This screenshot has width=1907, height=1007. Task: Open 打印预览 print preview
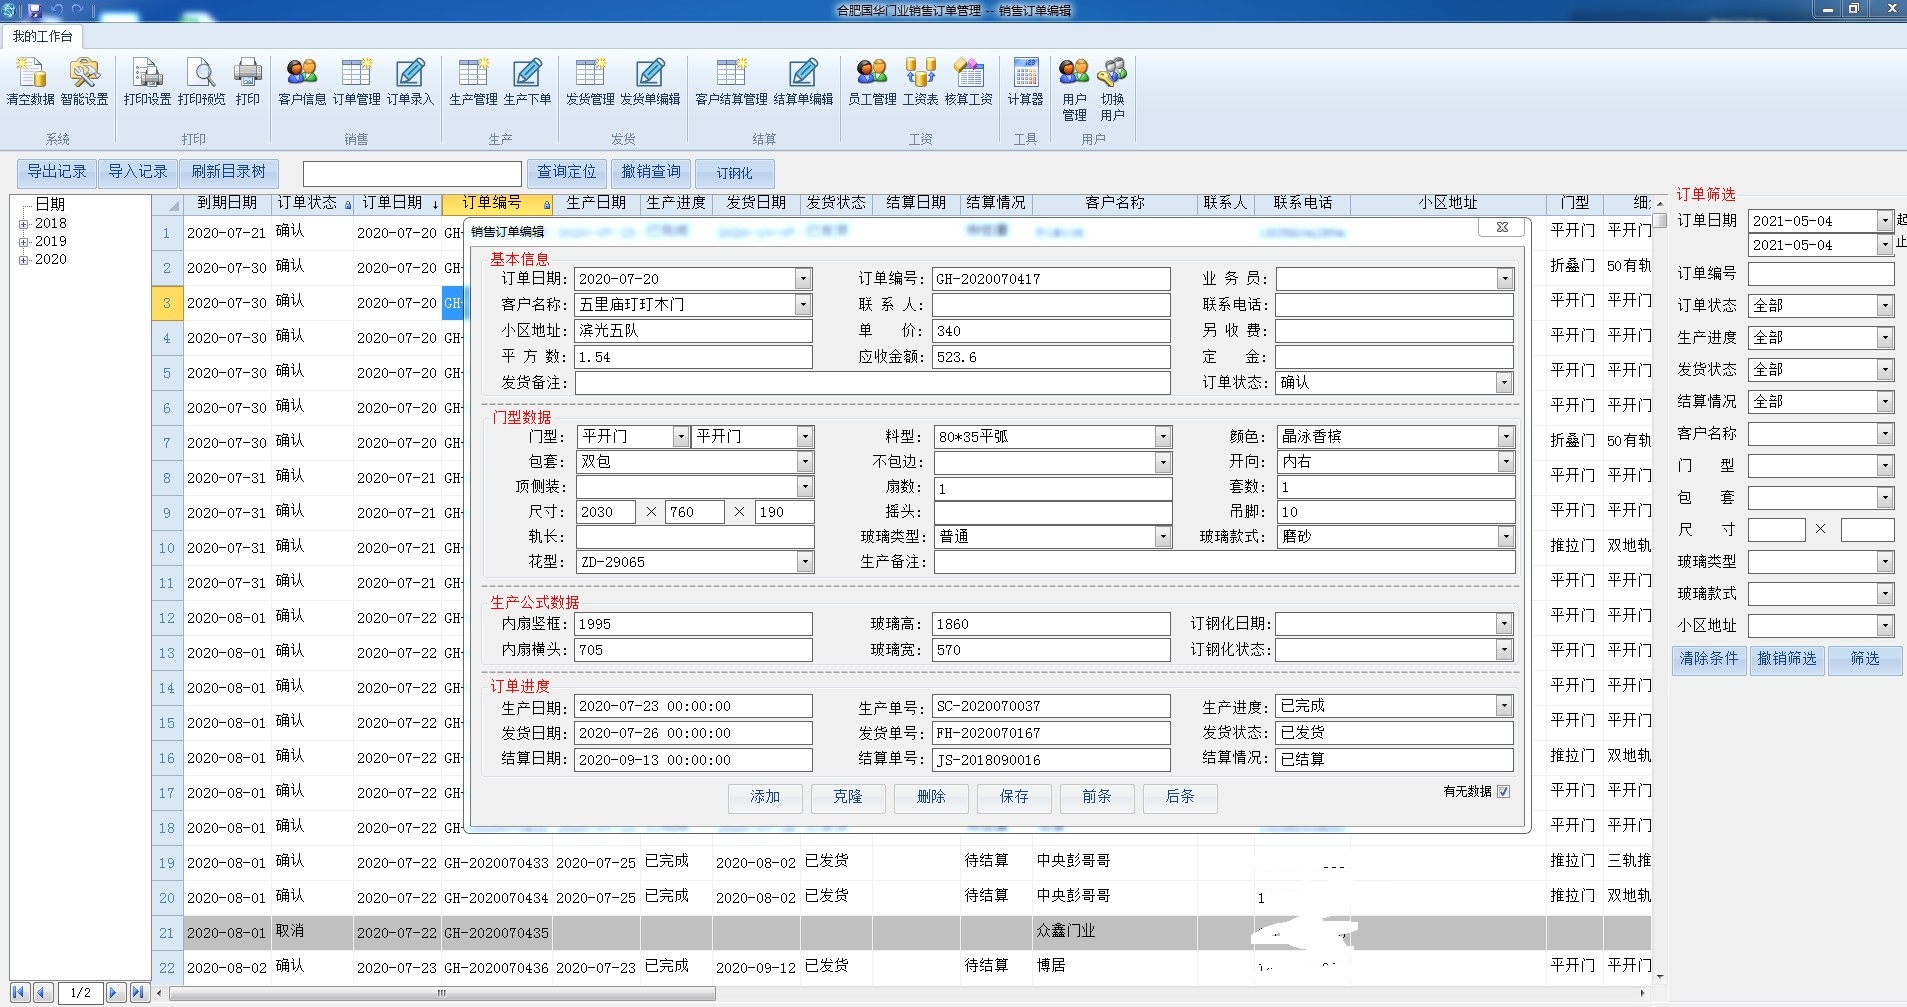click(x=201, y=82)
